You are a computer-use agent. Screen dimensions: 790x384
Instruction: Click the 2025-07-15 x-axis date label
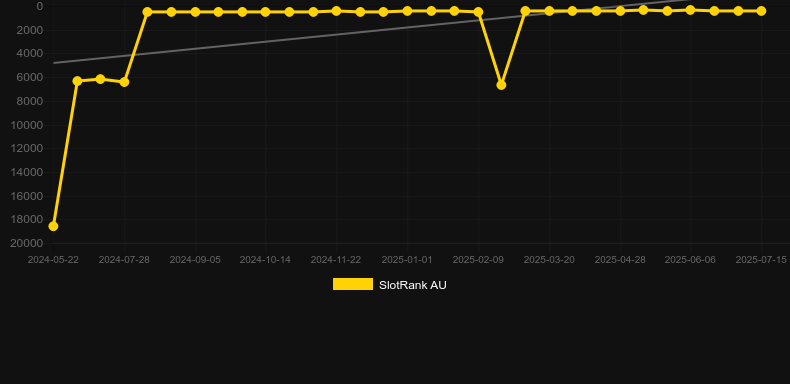[x=761, y=260]
